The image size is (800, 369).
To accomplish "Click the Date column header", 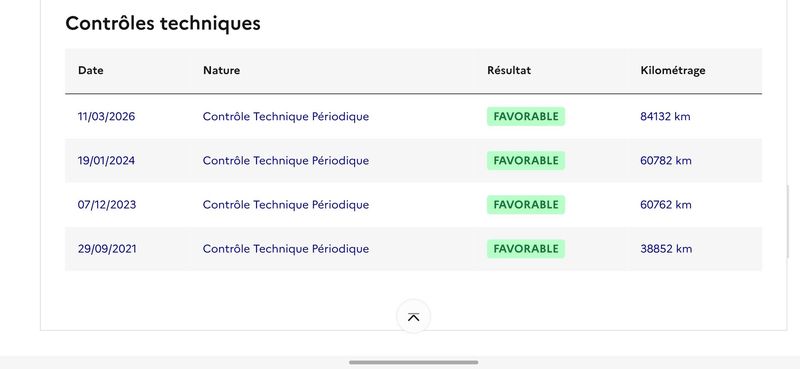I will [91, 70].
